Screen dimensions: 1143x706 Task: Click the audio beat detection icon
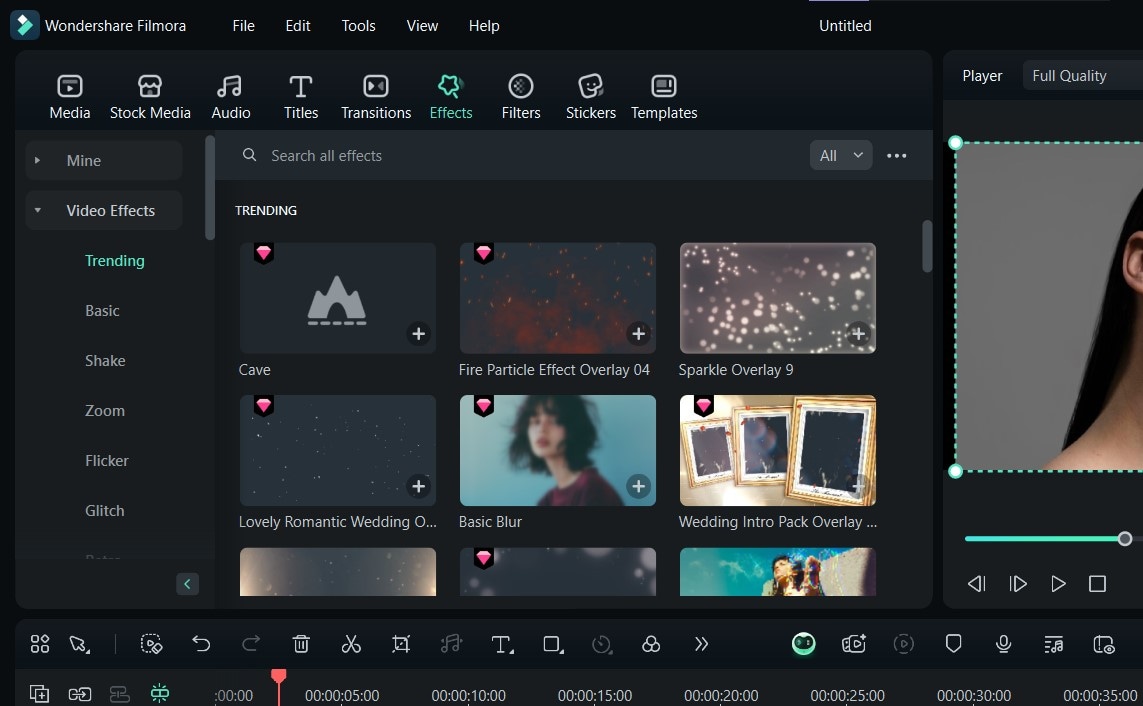[x=451, y=644]
